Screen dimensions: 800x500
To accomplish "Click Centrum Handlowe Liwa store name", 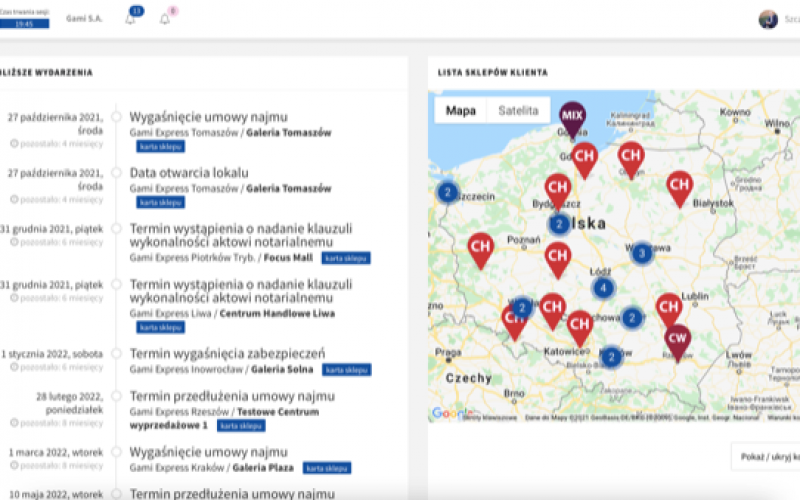I will pos(277,313).
